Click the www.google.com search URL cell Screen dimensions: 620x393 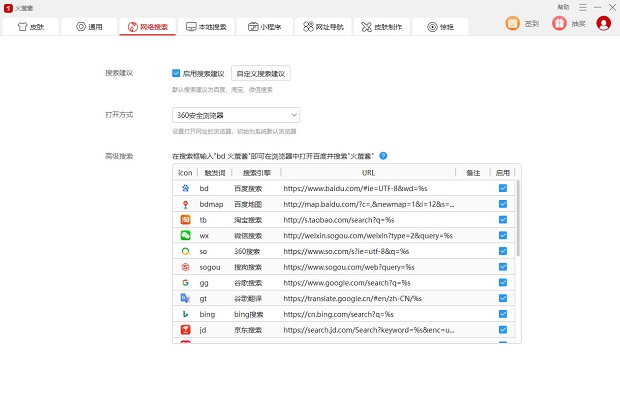tap(347, 283)
